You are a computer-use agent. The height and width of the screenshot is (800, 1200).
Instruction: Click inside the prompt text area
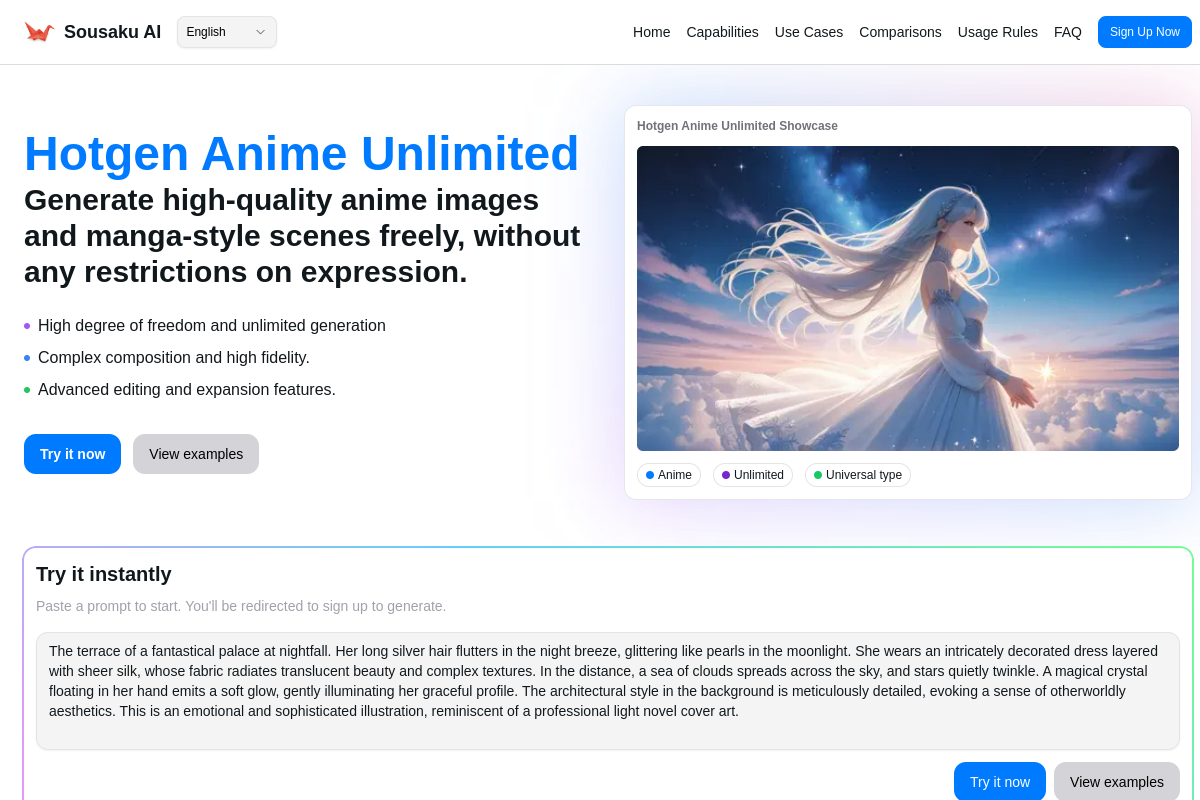coord(607,690)
